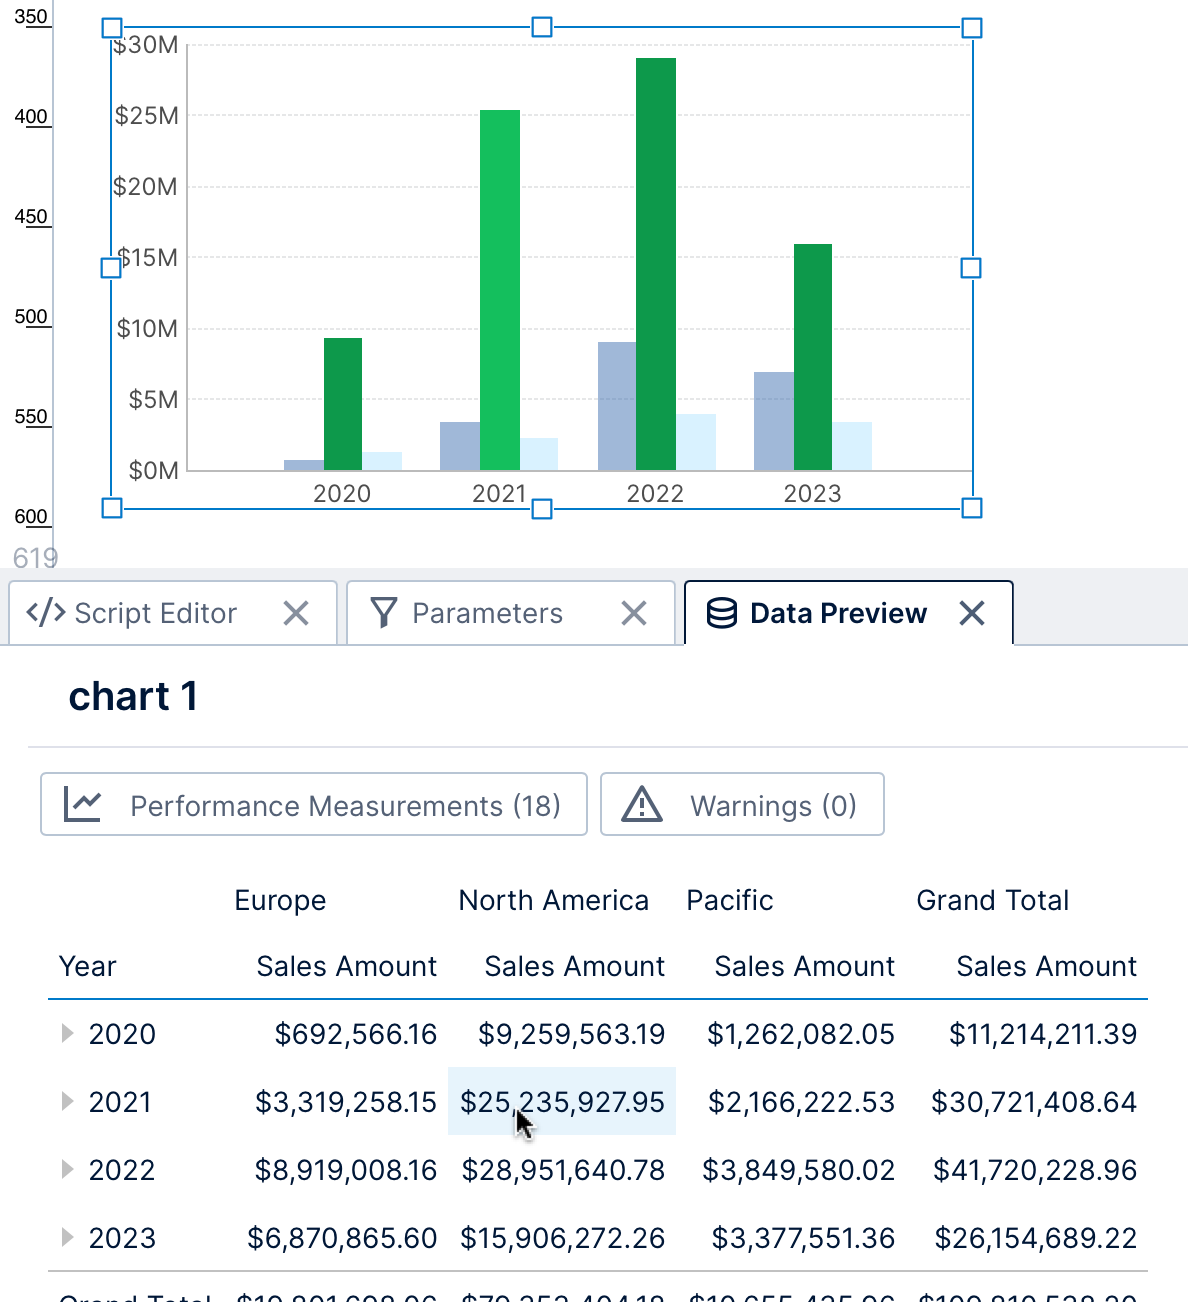The width and height of the screenshot is (1188, 1302).
Task: Close the Parameters tab
Action: (x=634, y=613)
